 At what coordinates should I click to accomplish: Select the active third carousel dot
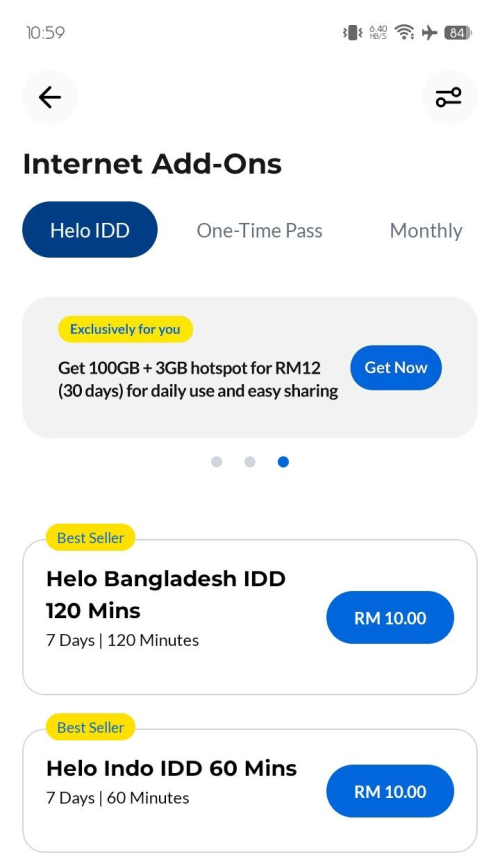pyautogui.click(x=283, y=462)
